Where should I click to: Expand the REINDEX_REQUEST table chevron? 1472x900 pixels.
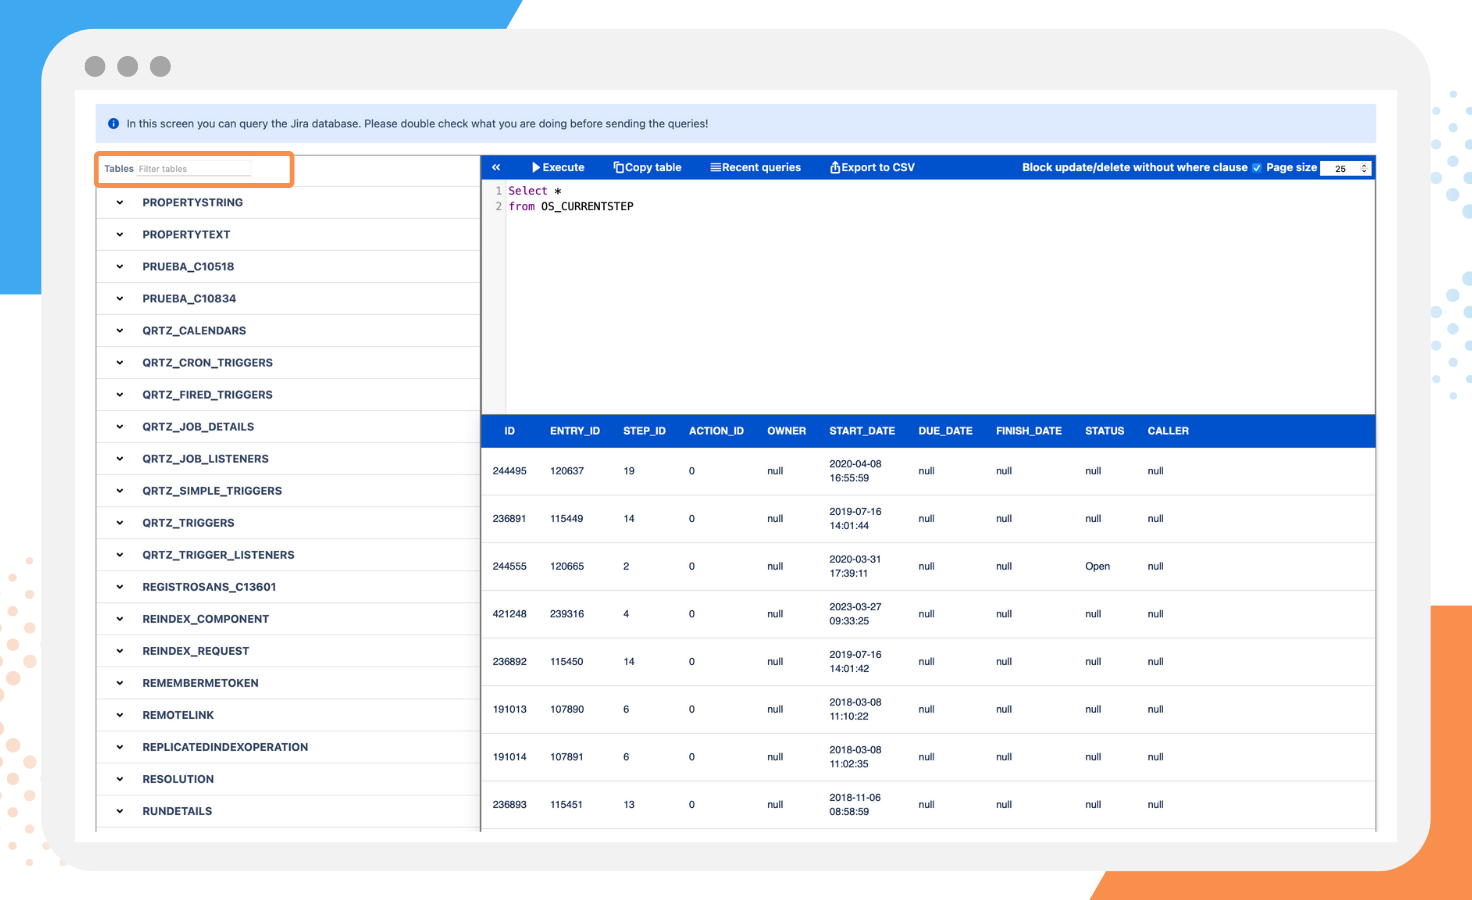click(x=120, y=650)
